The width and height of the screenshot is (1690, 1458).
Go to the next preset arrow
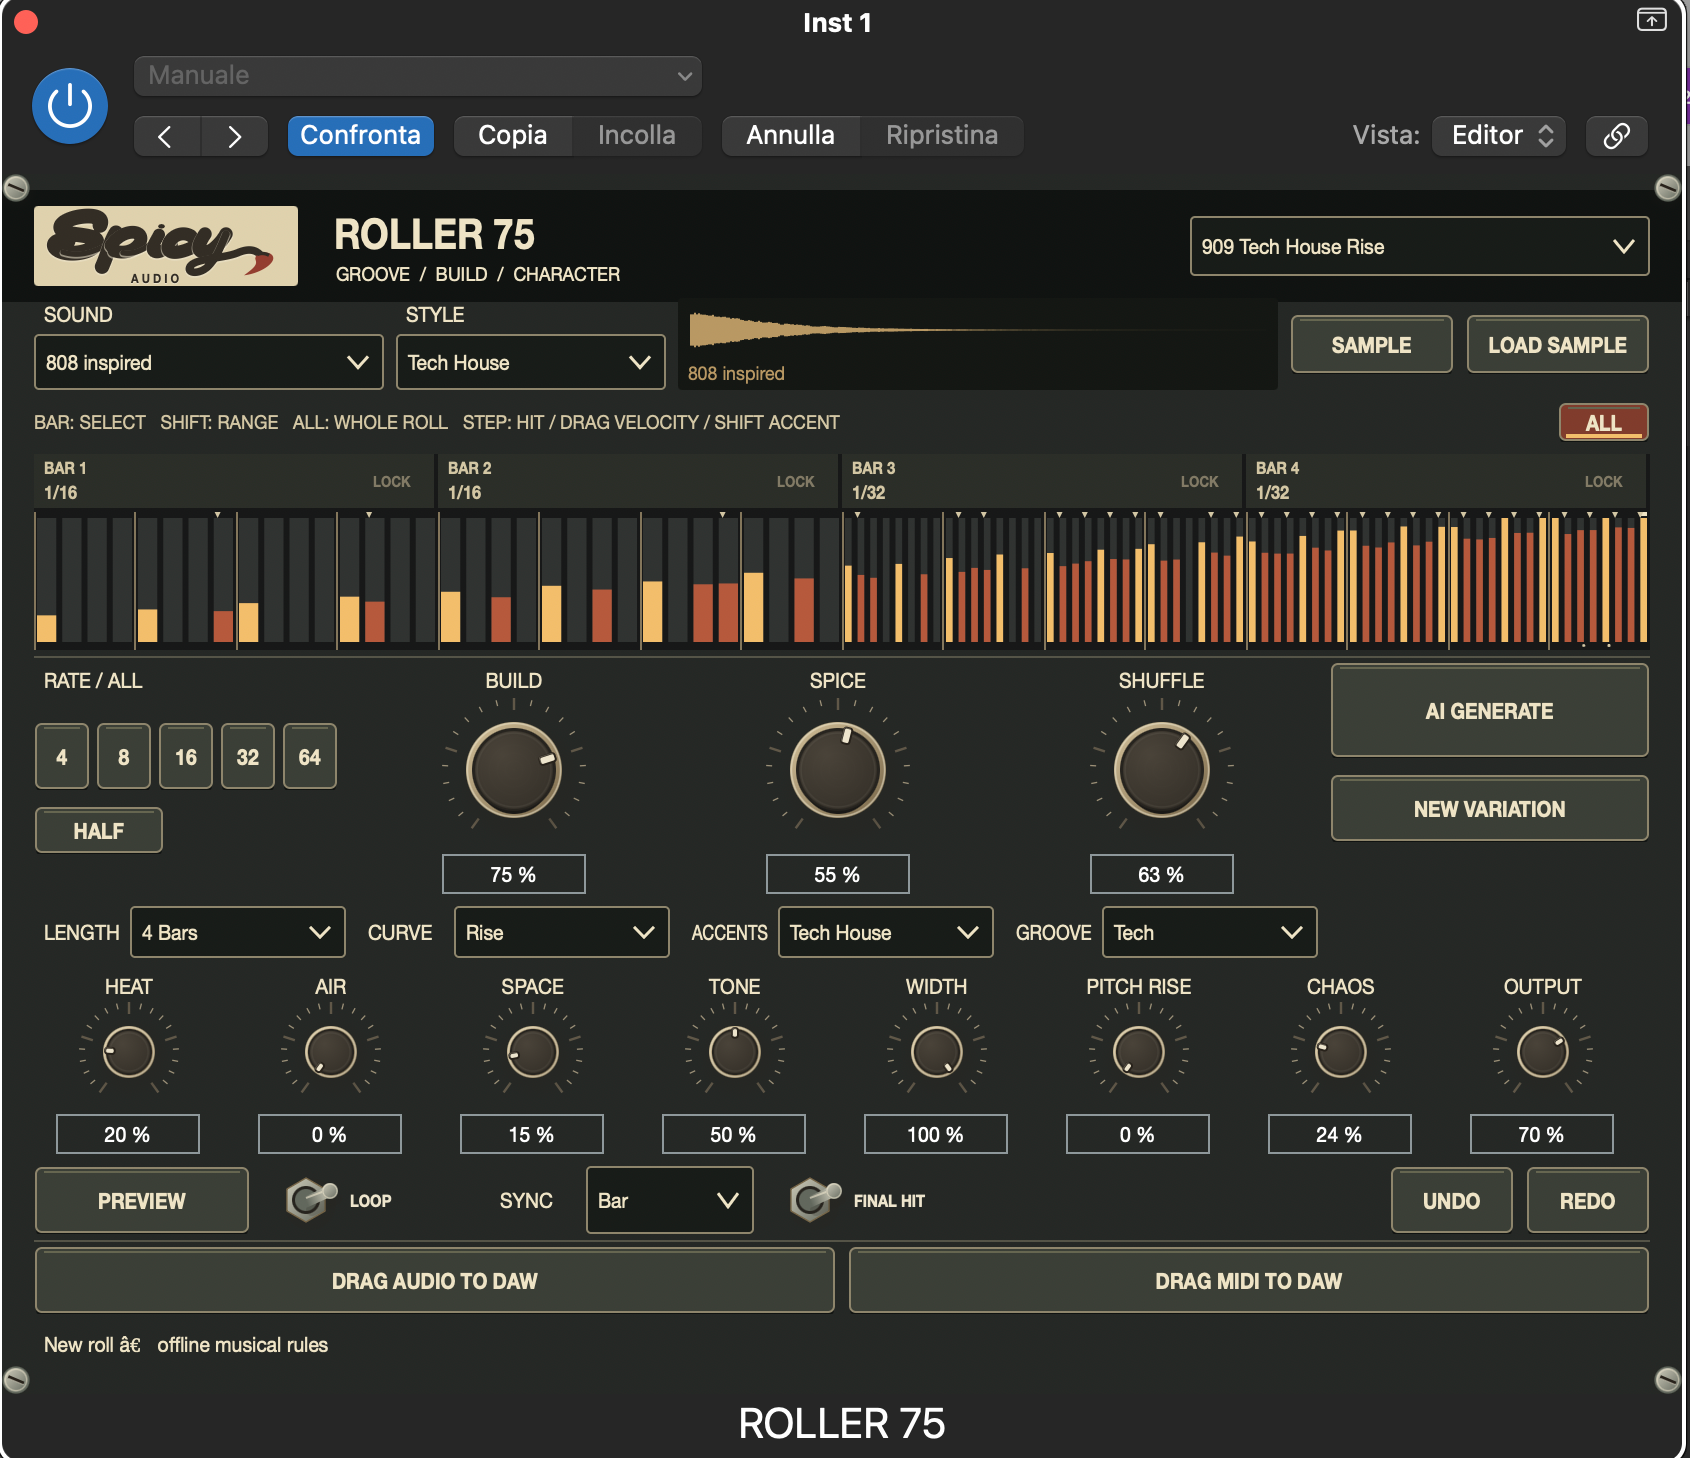click(x=234, y=136)
